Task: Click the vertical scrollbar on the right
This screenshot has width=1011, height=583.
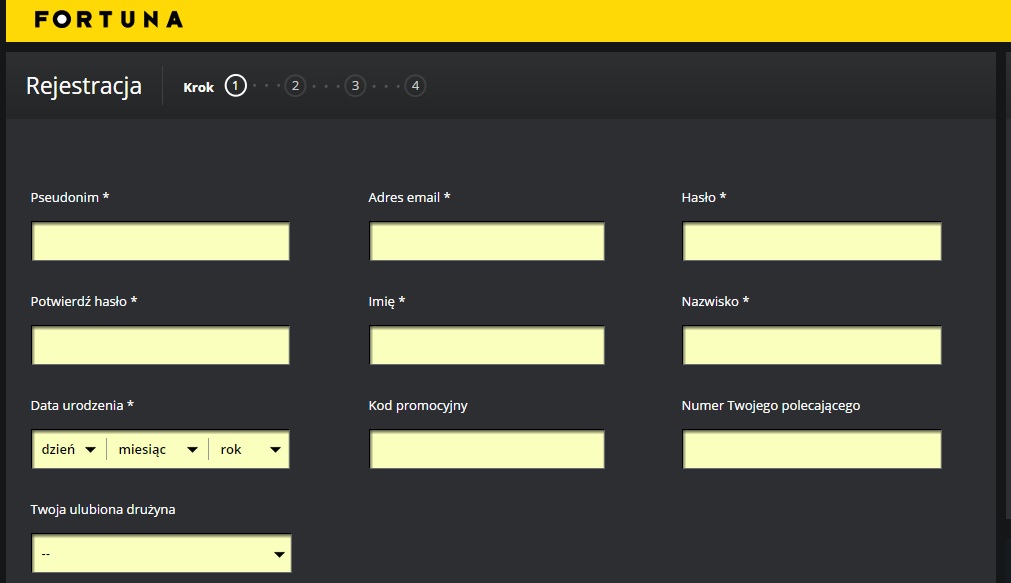Action: click(1005, 300)
